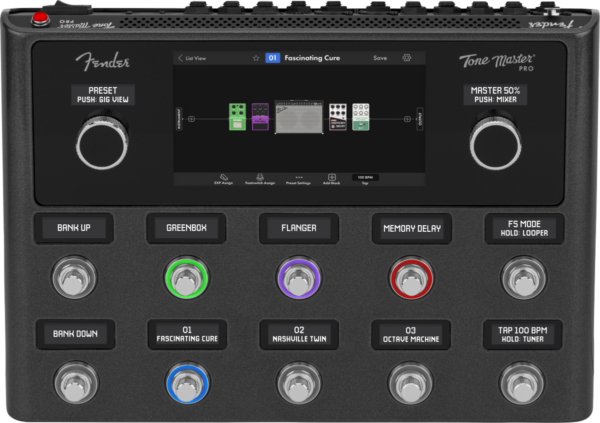Tap the Save button on screen

point(380,58)
